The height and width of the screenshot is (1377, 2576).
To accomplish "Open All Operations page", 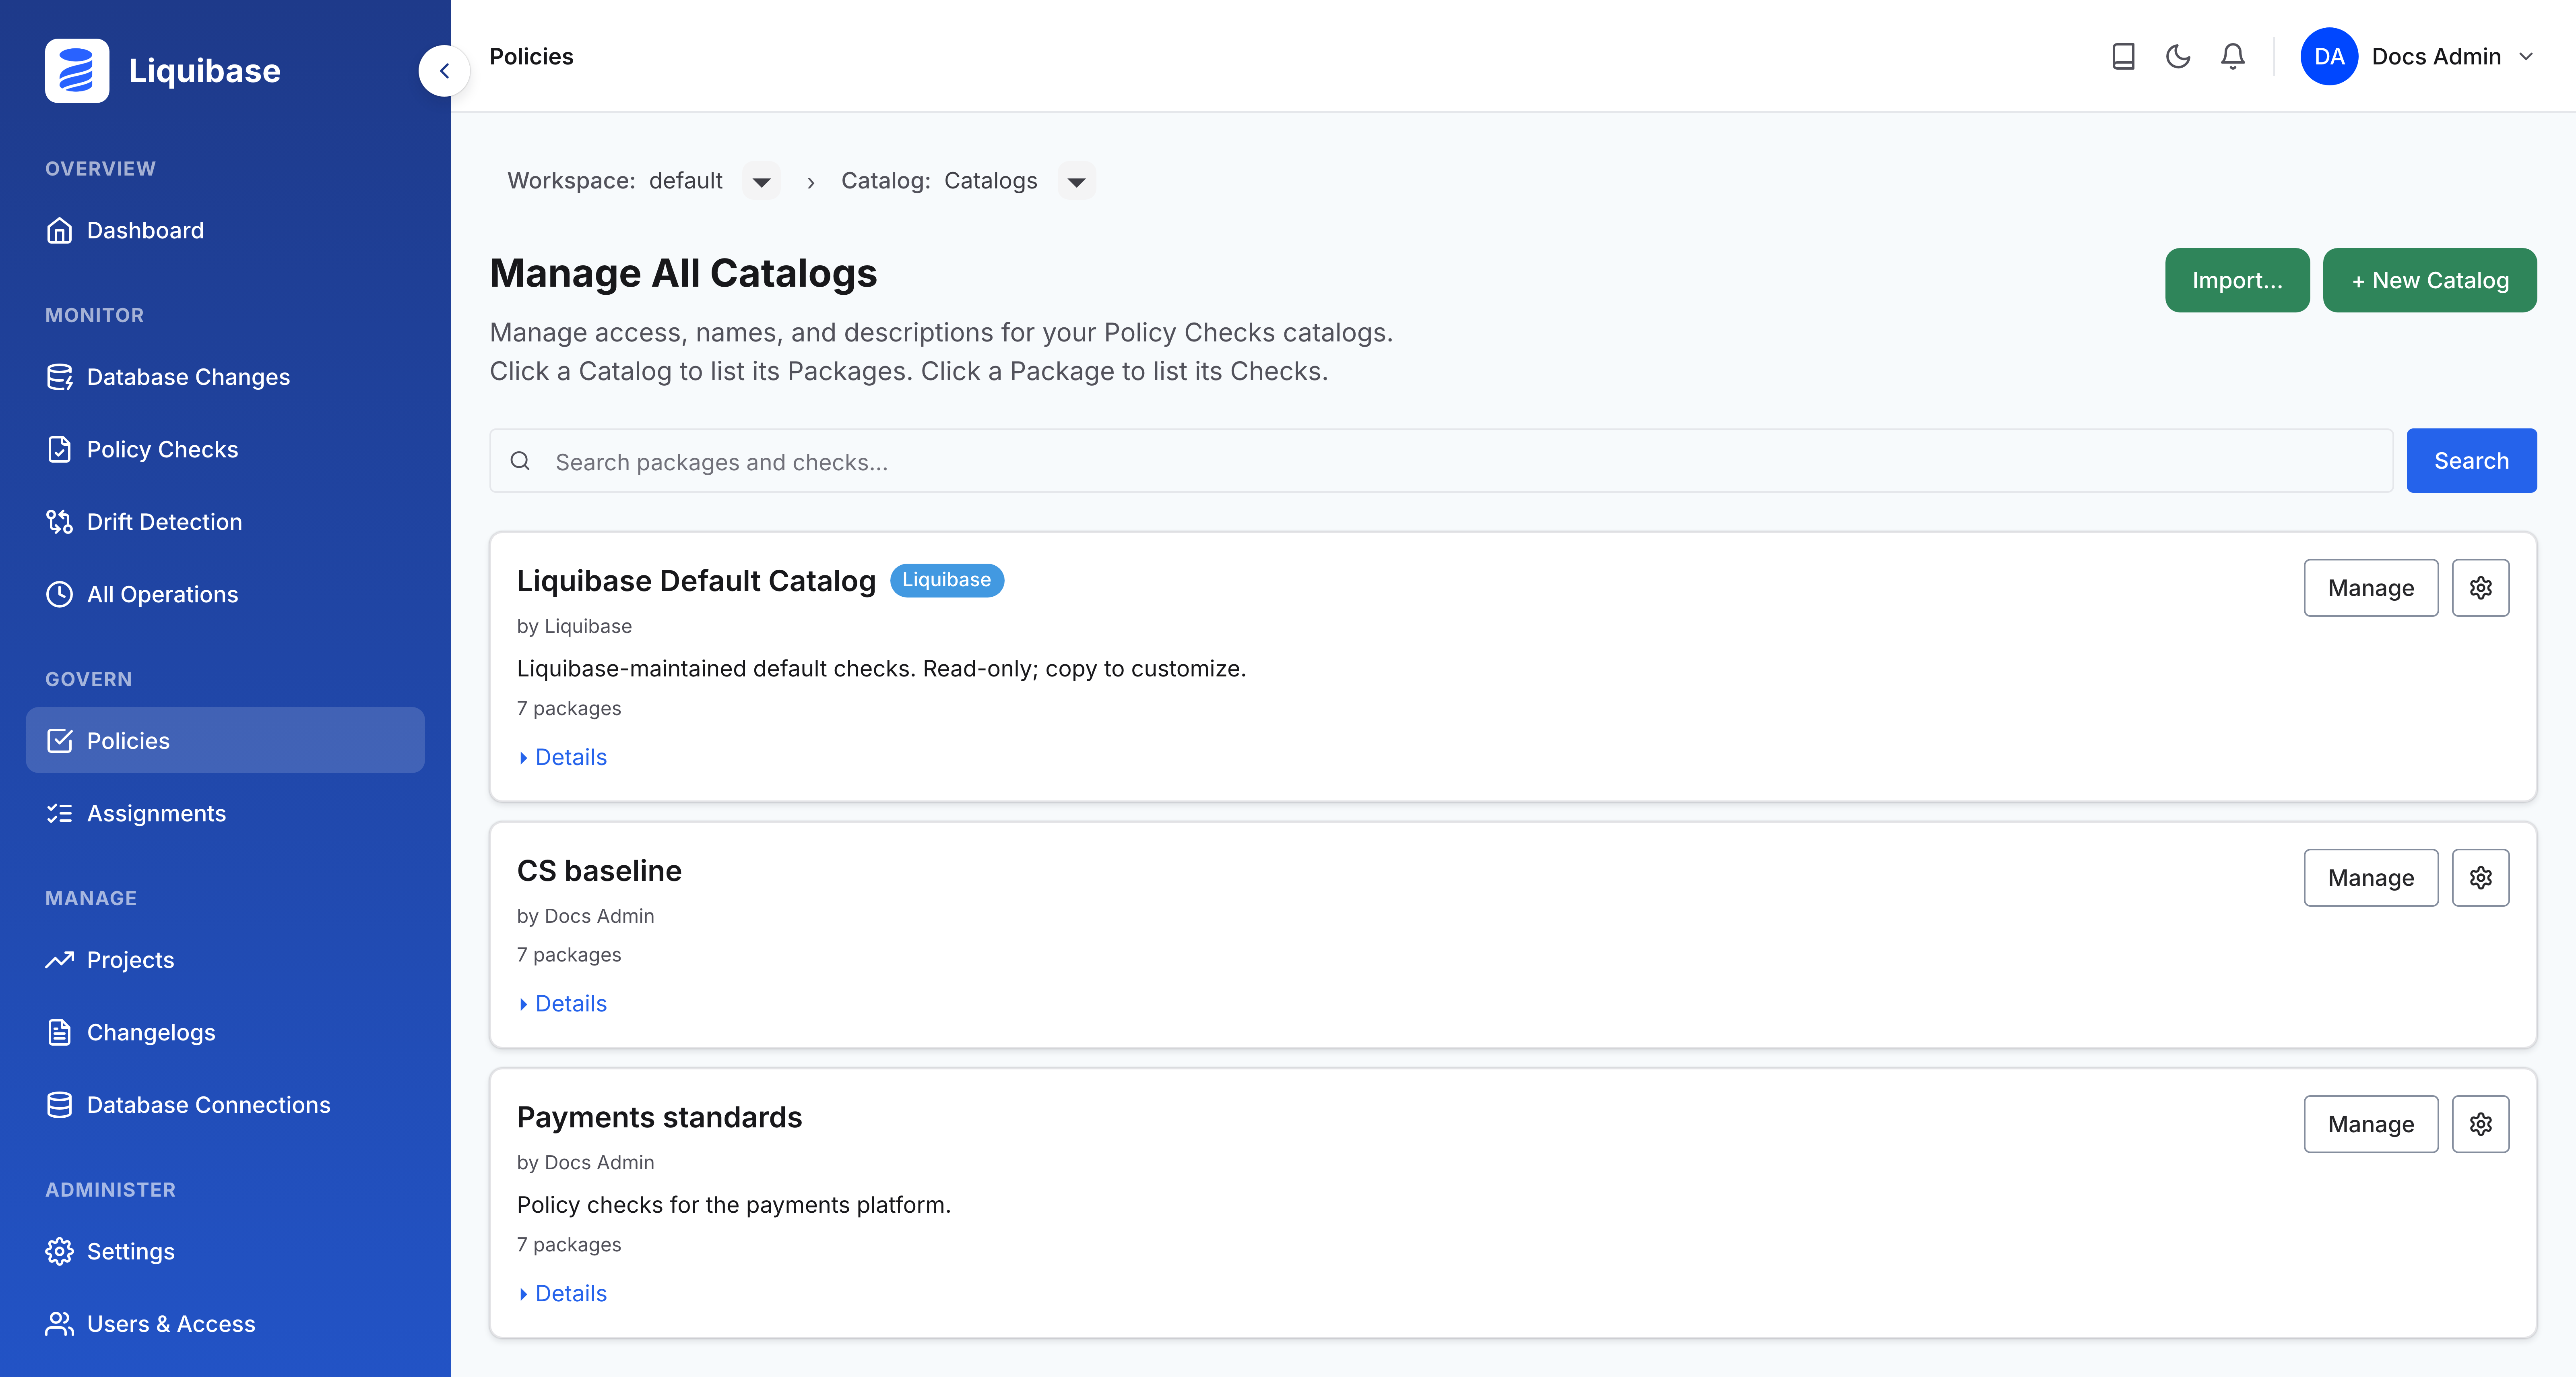I will coord(225,595).
